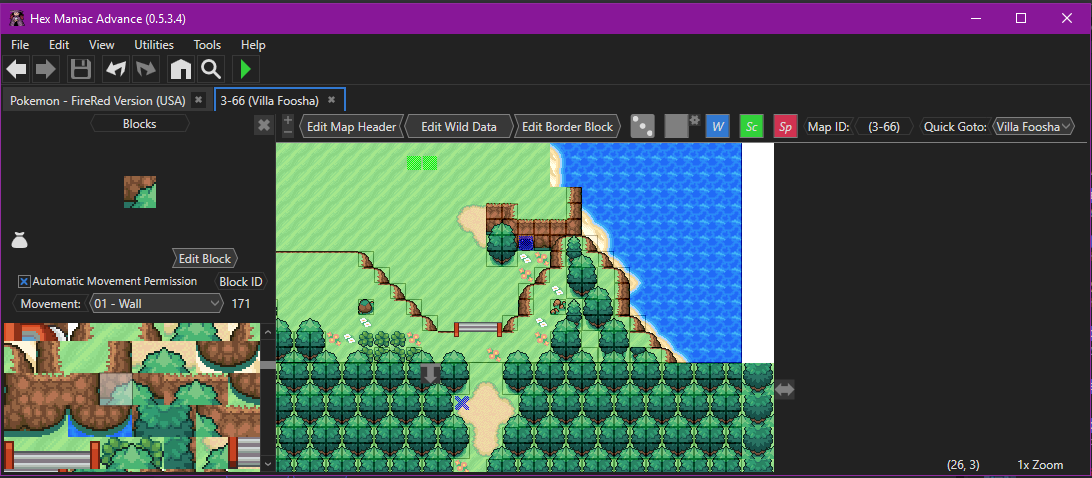Click the block palette scroll up arrow

click(268, 330)
